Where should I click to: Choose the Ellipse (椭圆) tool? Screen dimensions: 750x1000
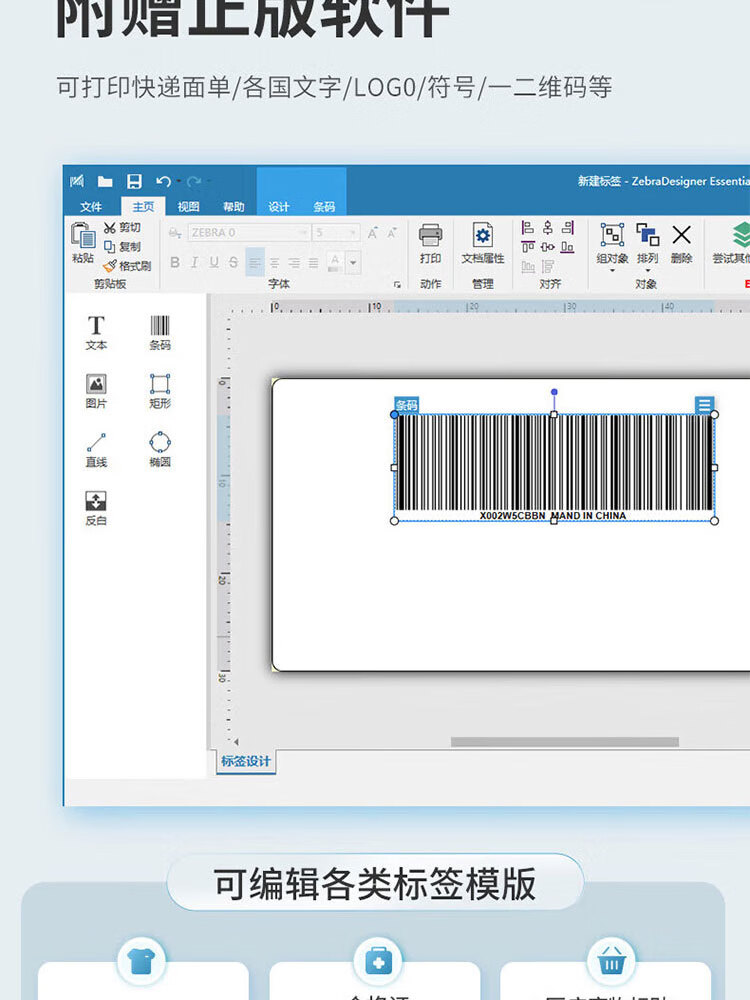pos(160,449)
